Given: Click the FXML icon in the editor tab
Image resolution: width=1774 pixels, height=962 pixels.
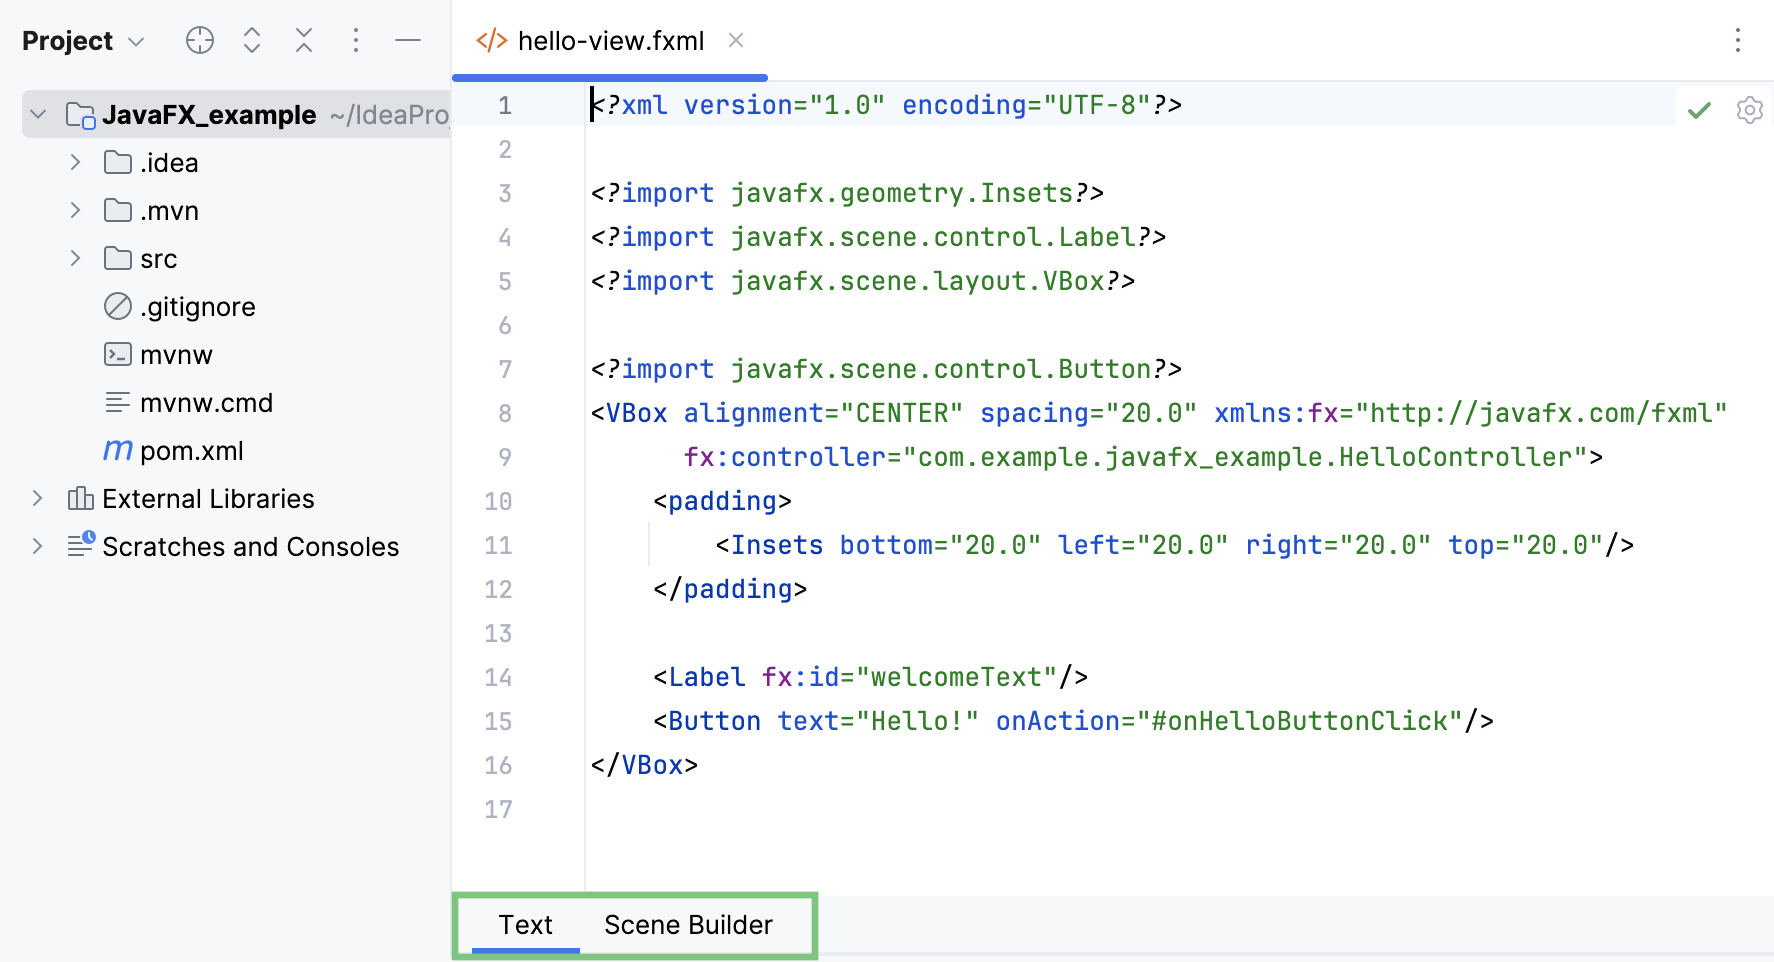Looking at the screenshot, I should pos(491,40).
